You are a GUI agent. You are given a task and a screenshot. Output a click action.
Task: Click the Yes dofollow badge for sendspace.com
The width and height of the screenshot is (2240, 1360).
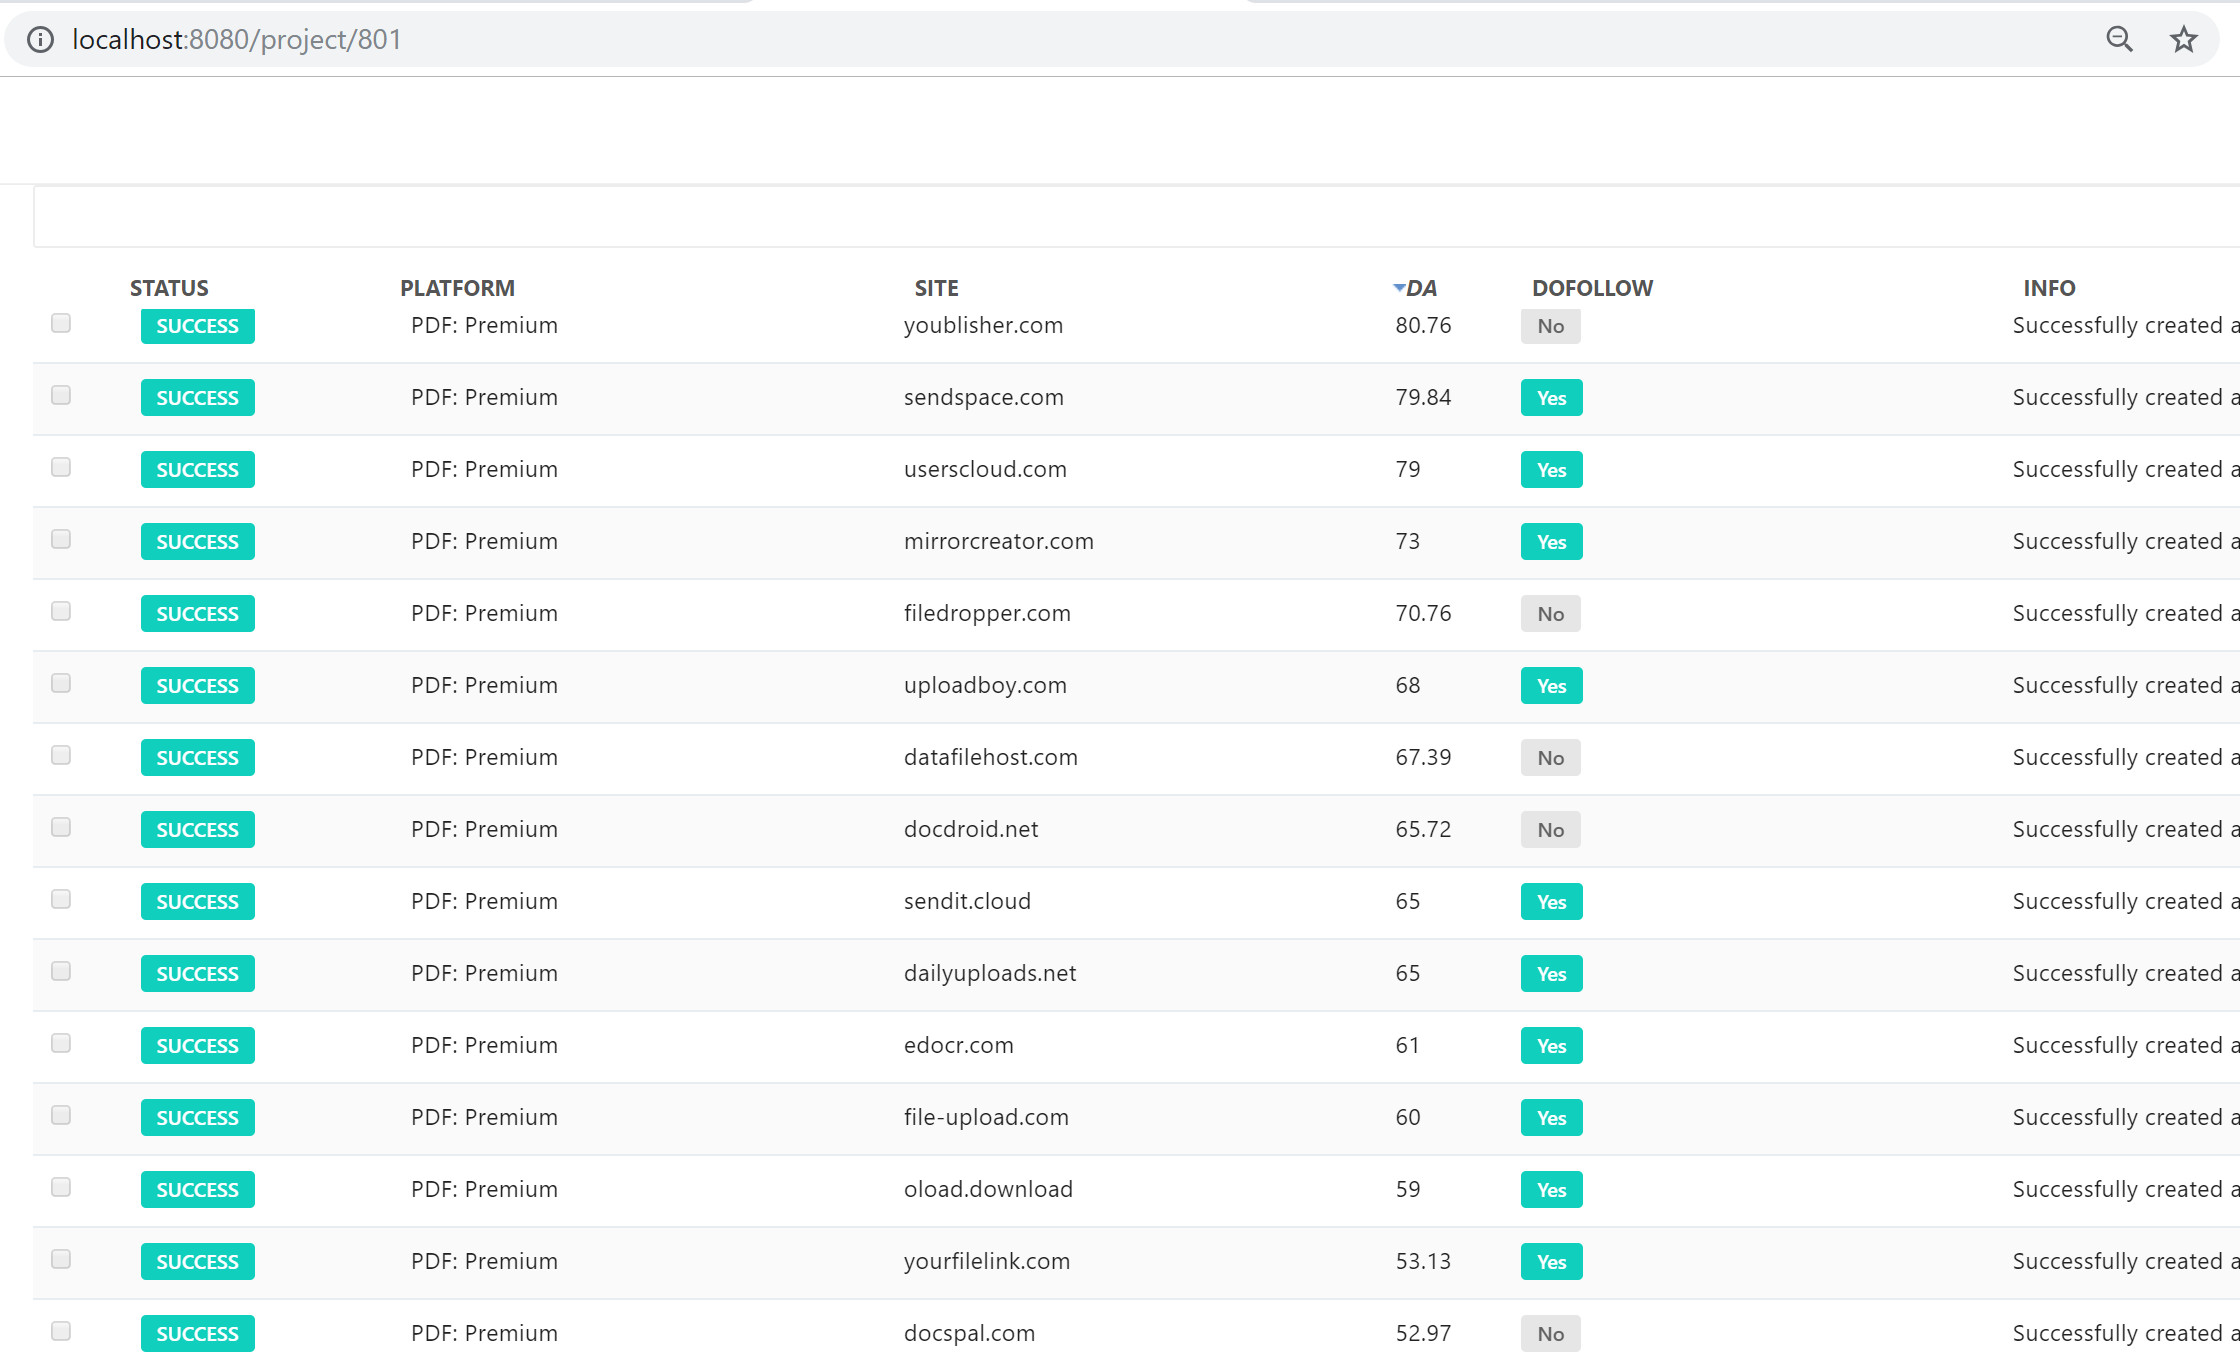point(1552,398)
